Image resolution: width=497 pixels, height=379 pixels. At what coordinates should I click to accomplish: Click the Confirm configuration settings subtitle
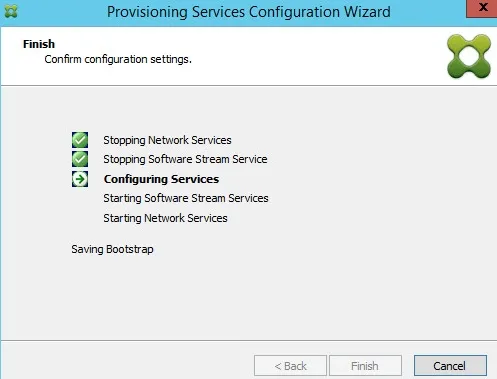tap(118, 59)
